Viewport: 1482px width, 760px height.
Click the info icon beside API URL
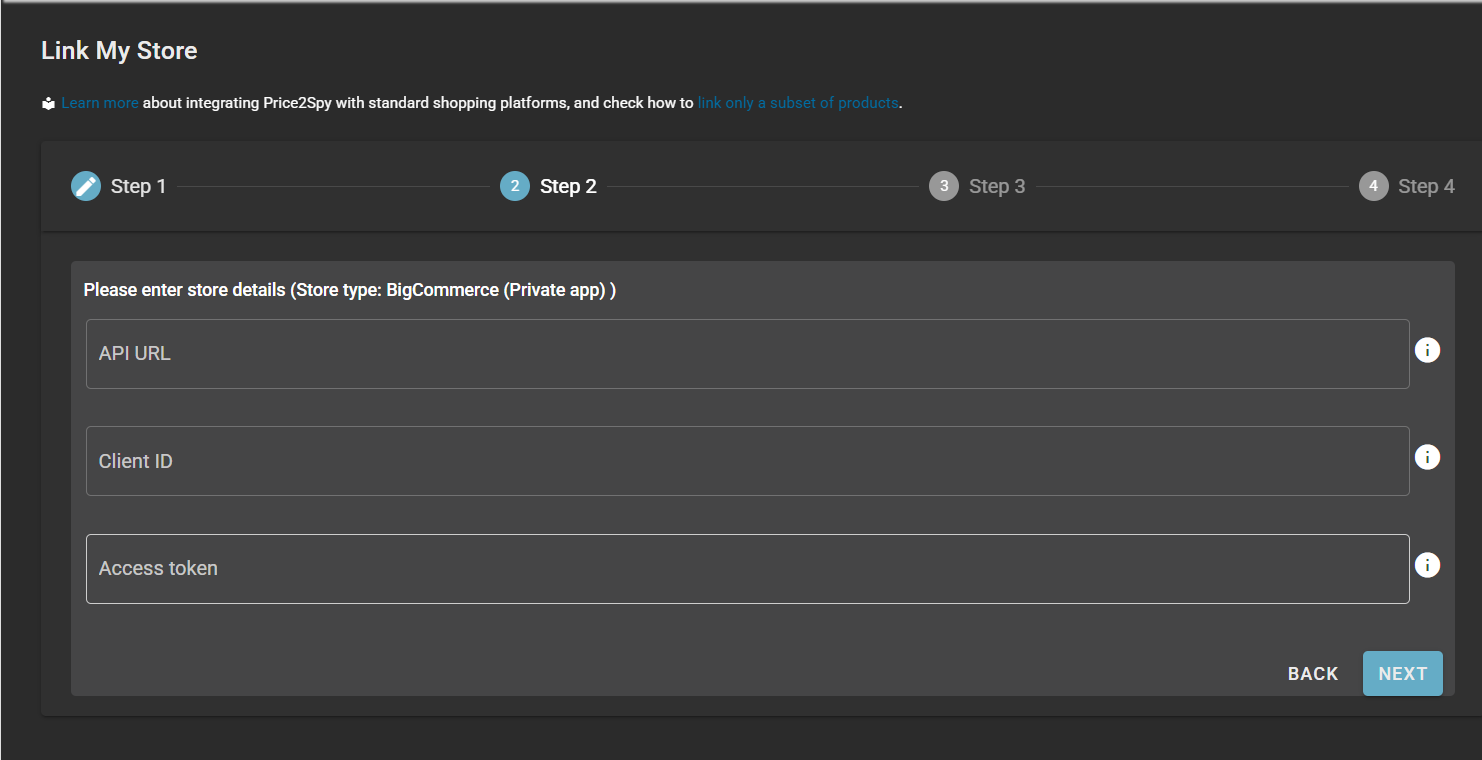1427,350
